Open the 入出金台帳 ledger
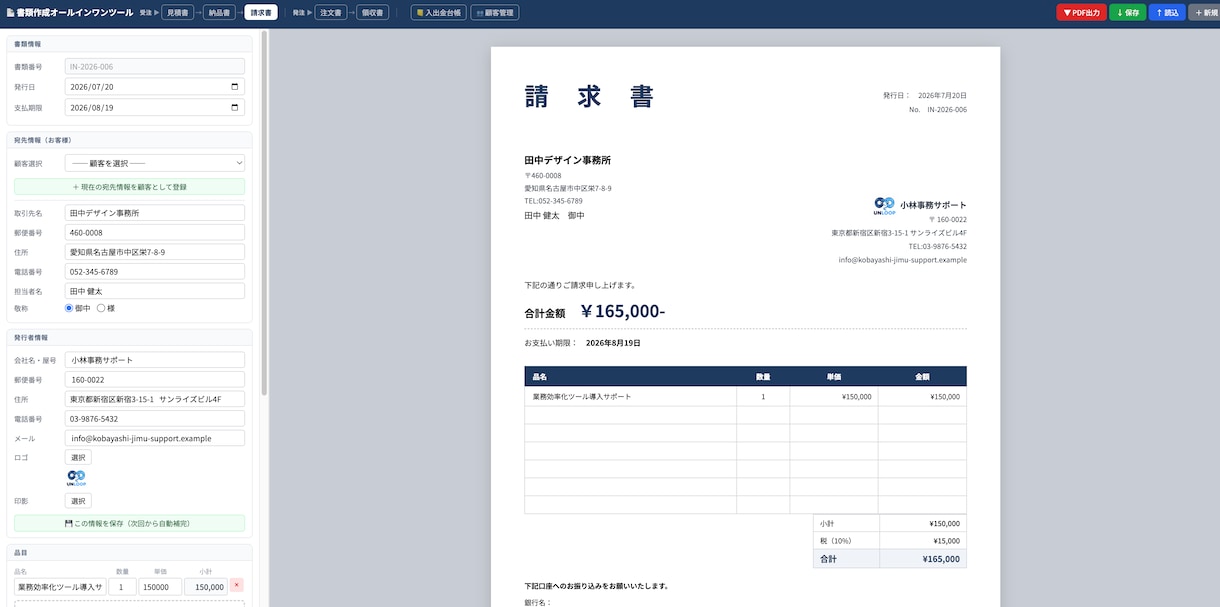Viewport: 1220px width, 607px height. 438,13
